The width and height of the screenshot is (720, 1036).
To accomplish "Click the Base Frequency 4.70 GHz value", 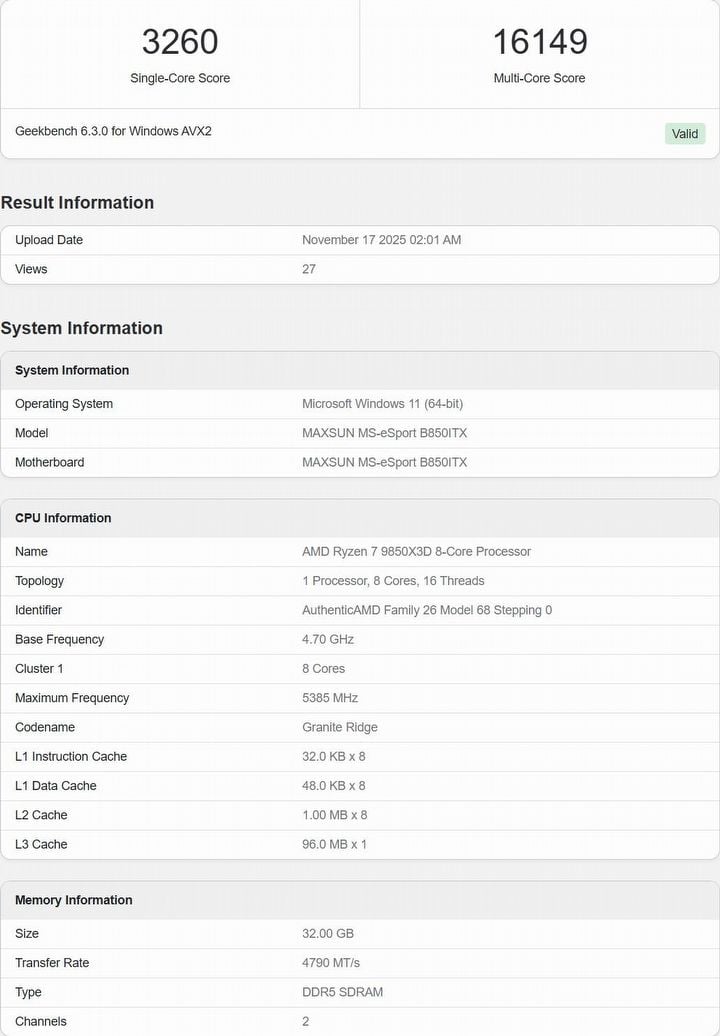I will point(328,639).
